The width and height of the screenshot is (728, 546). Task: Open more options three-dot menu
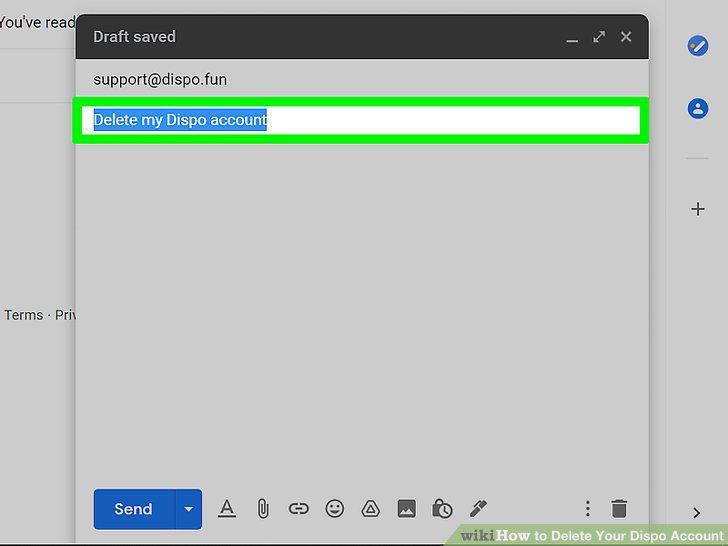coord(588,509)
